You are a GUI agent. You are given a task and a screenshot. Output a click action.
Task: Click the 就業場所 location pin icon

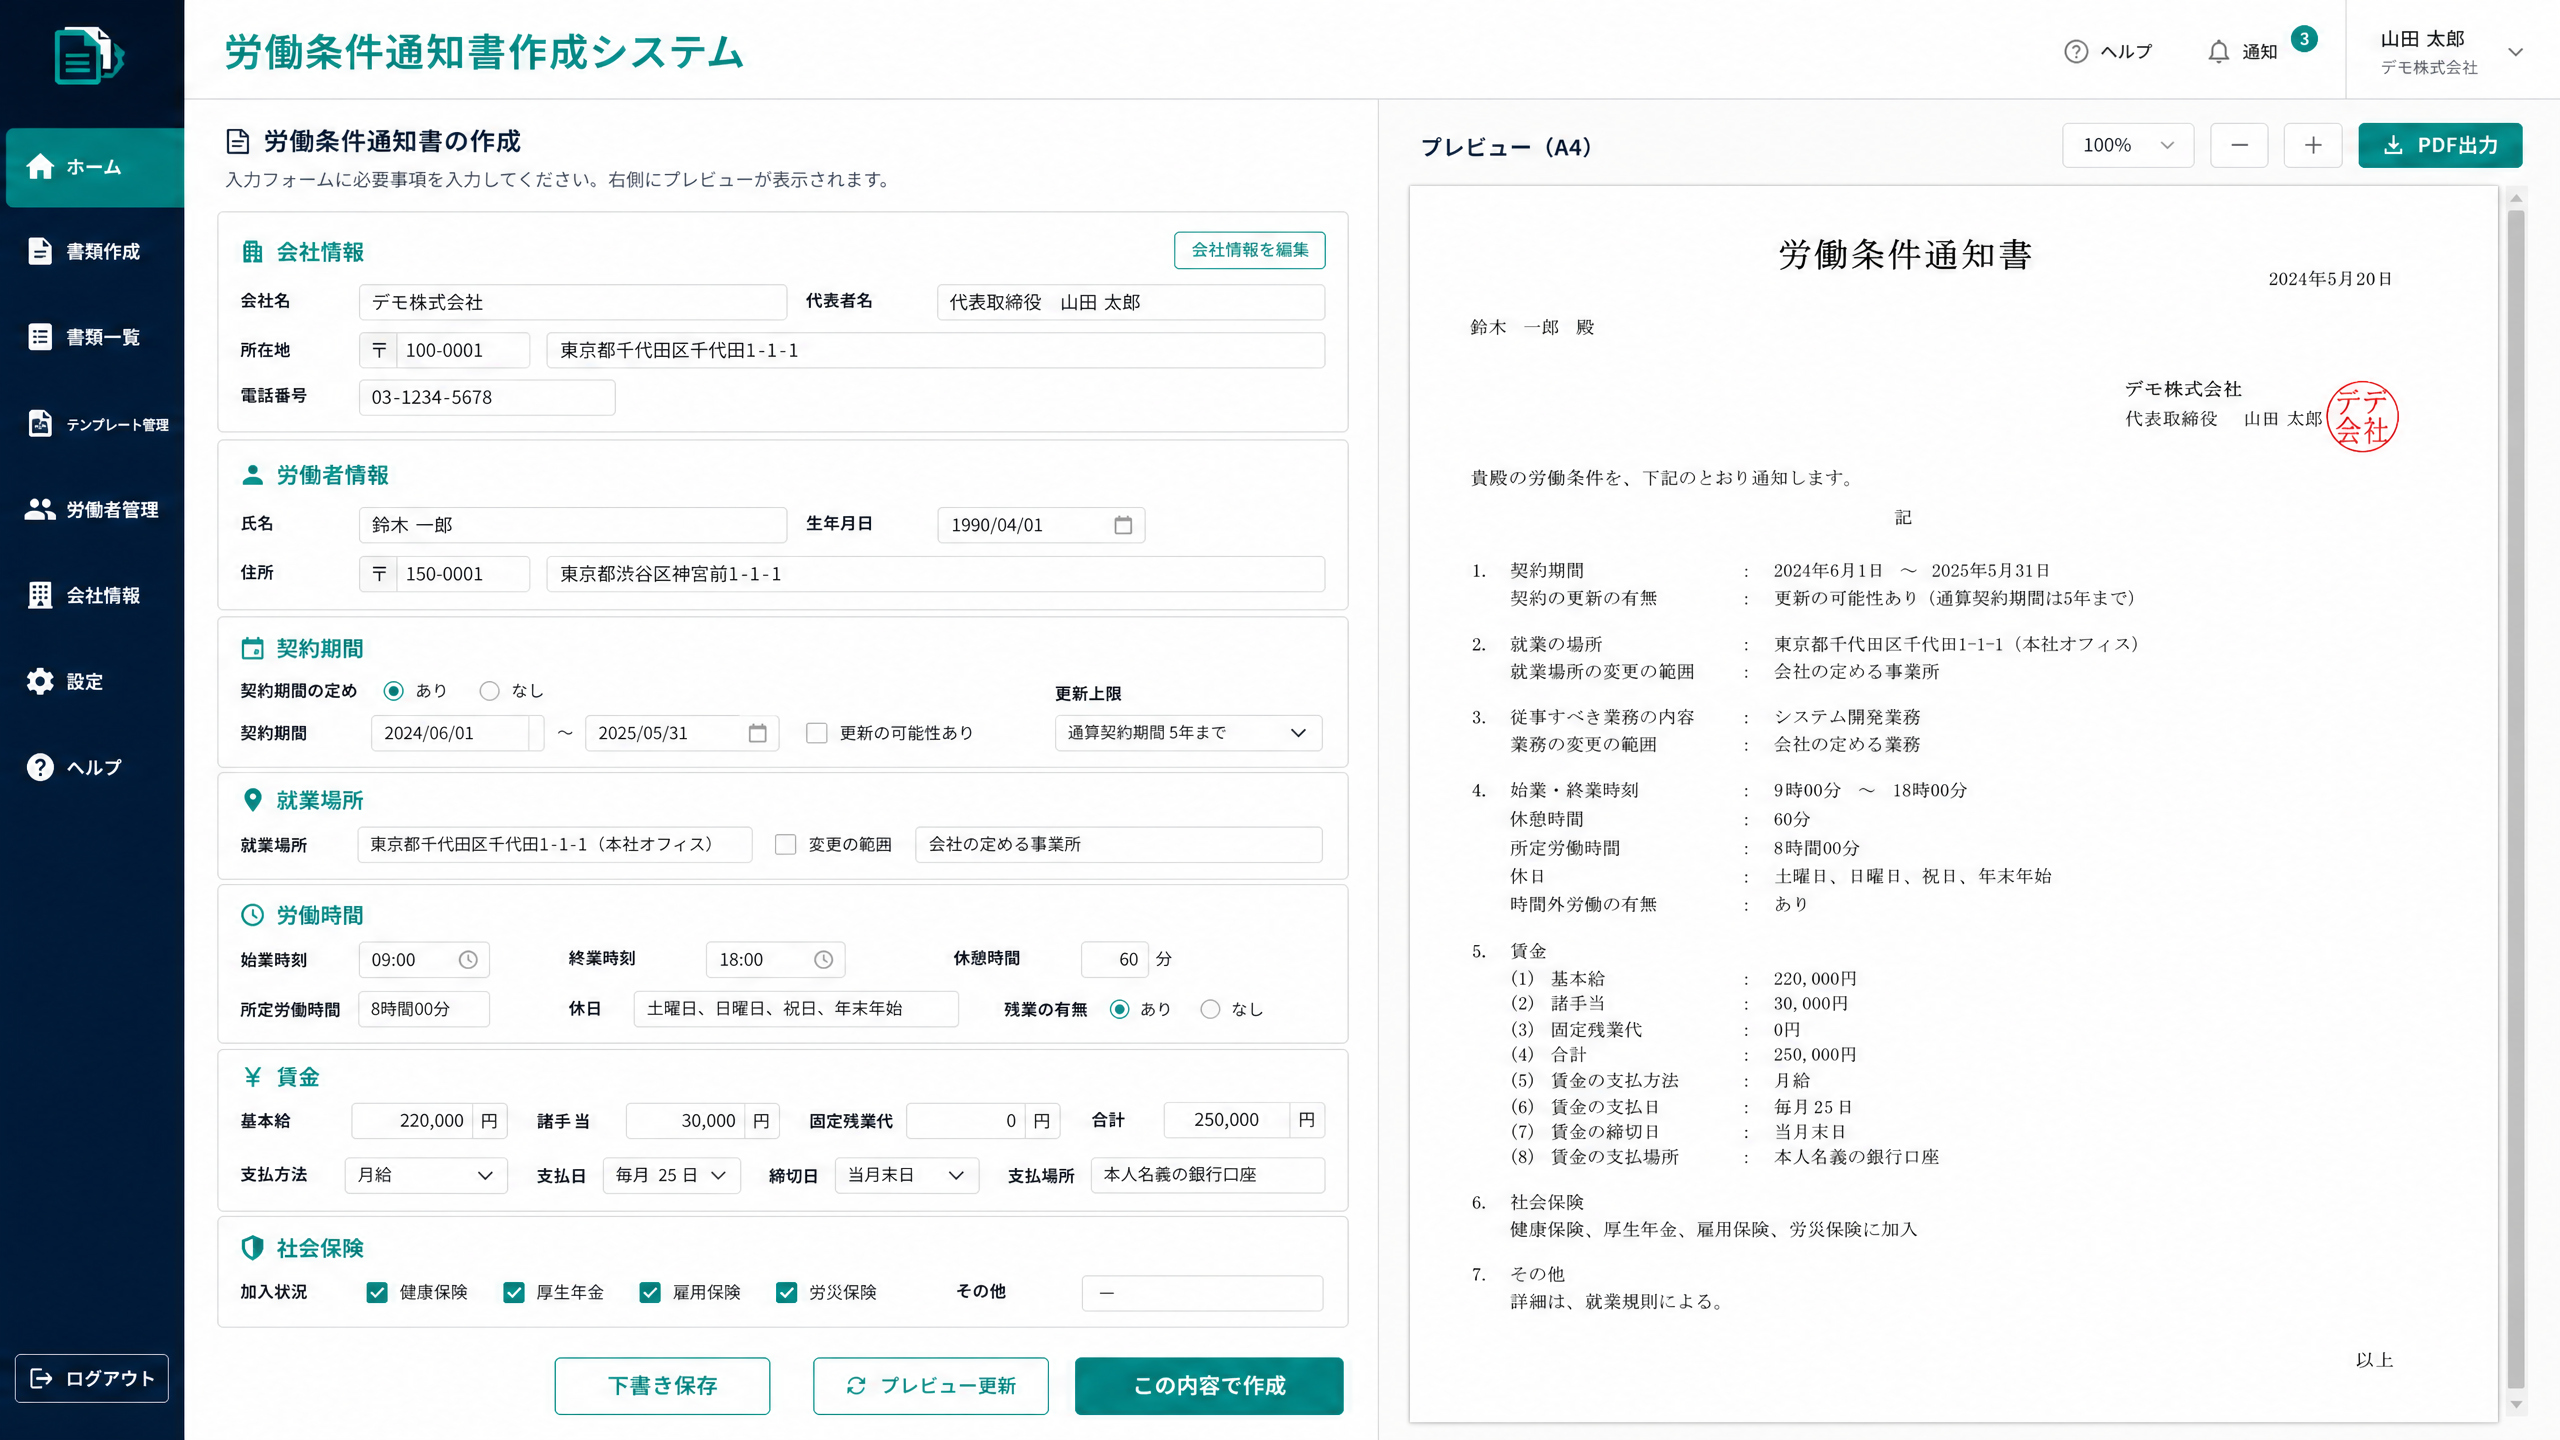pyautogui.click(x=252, y=800)
